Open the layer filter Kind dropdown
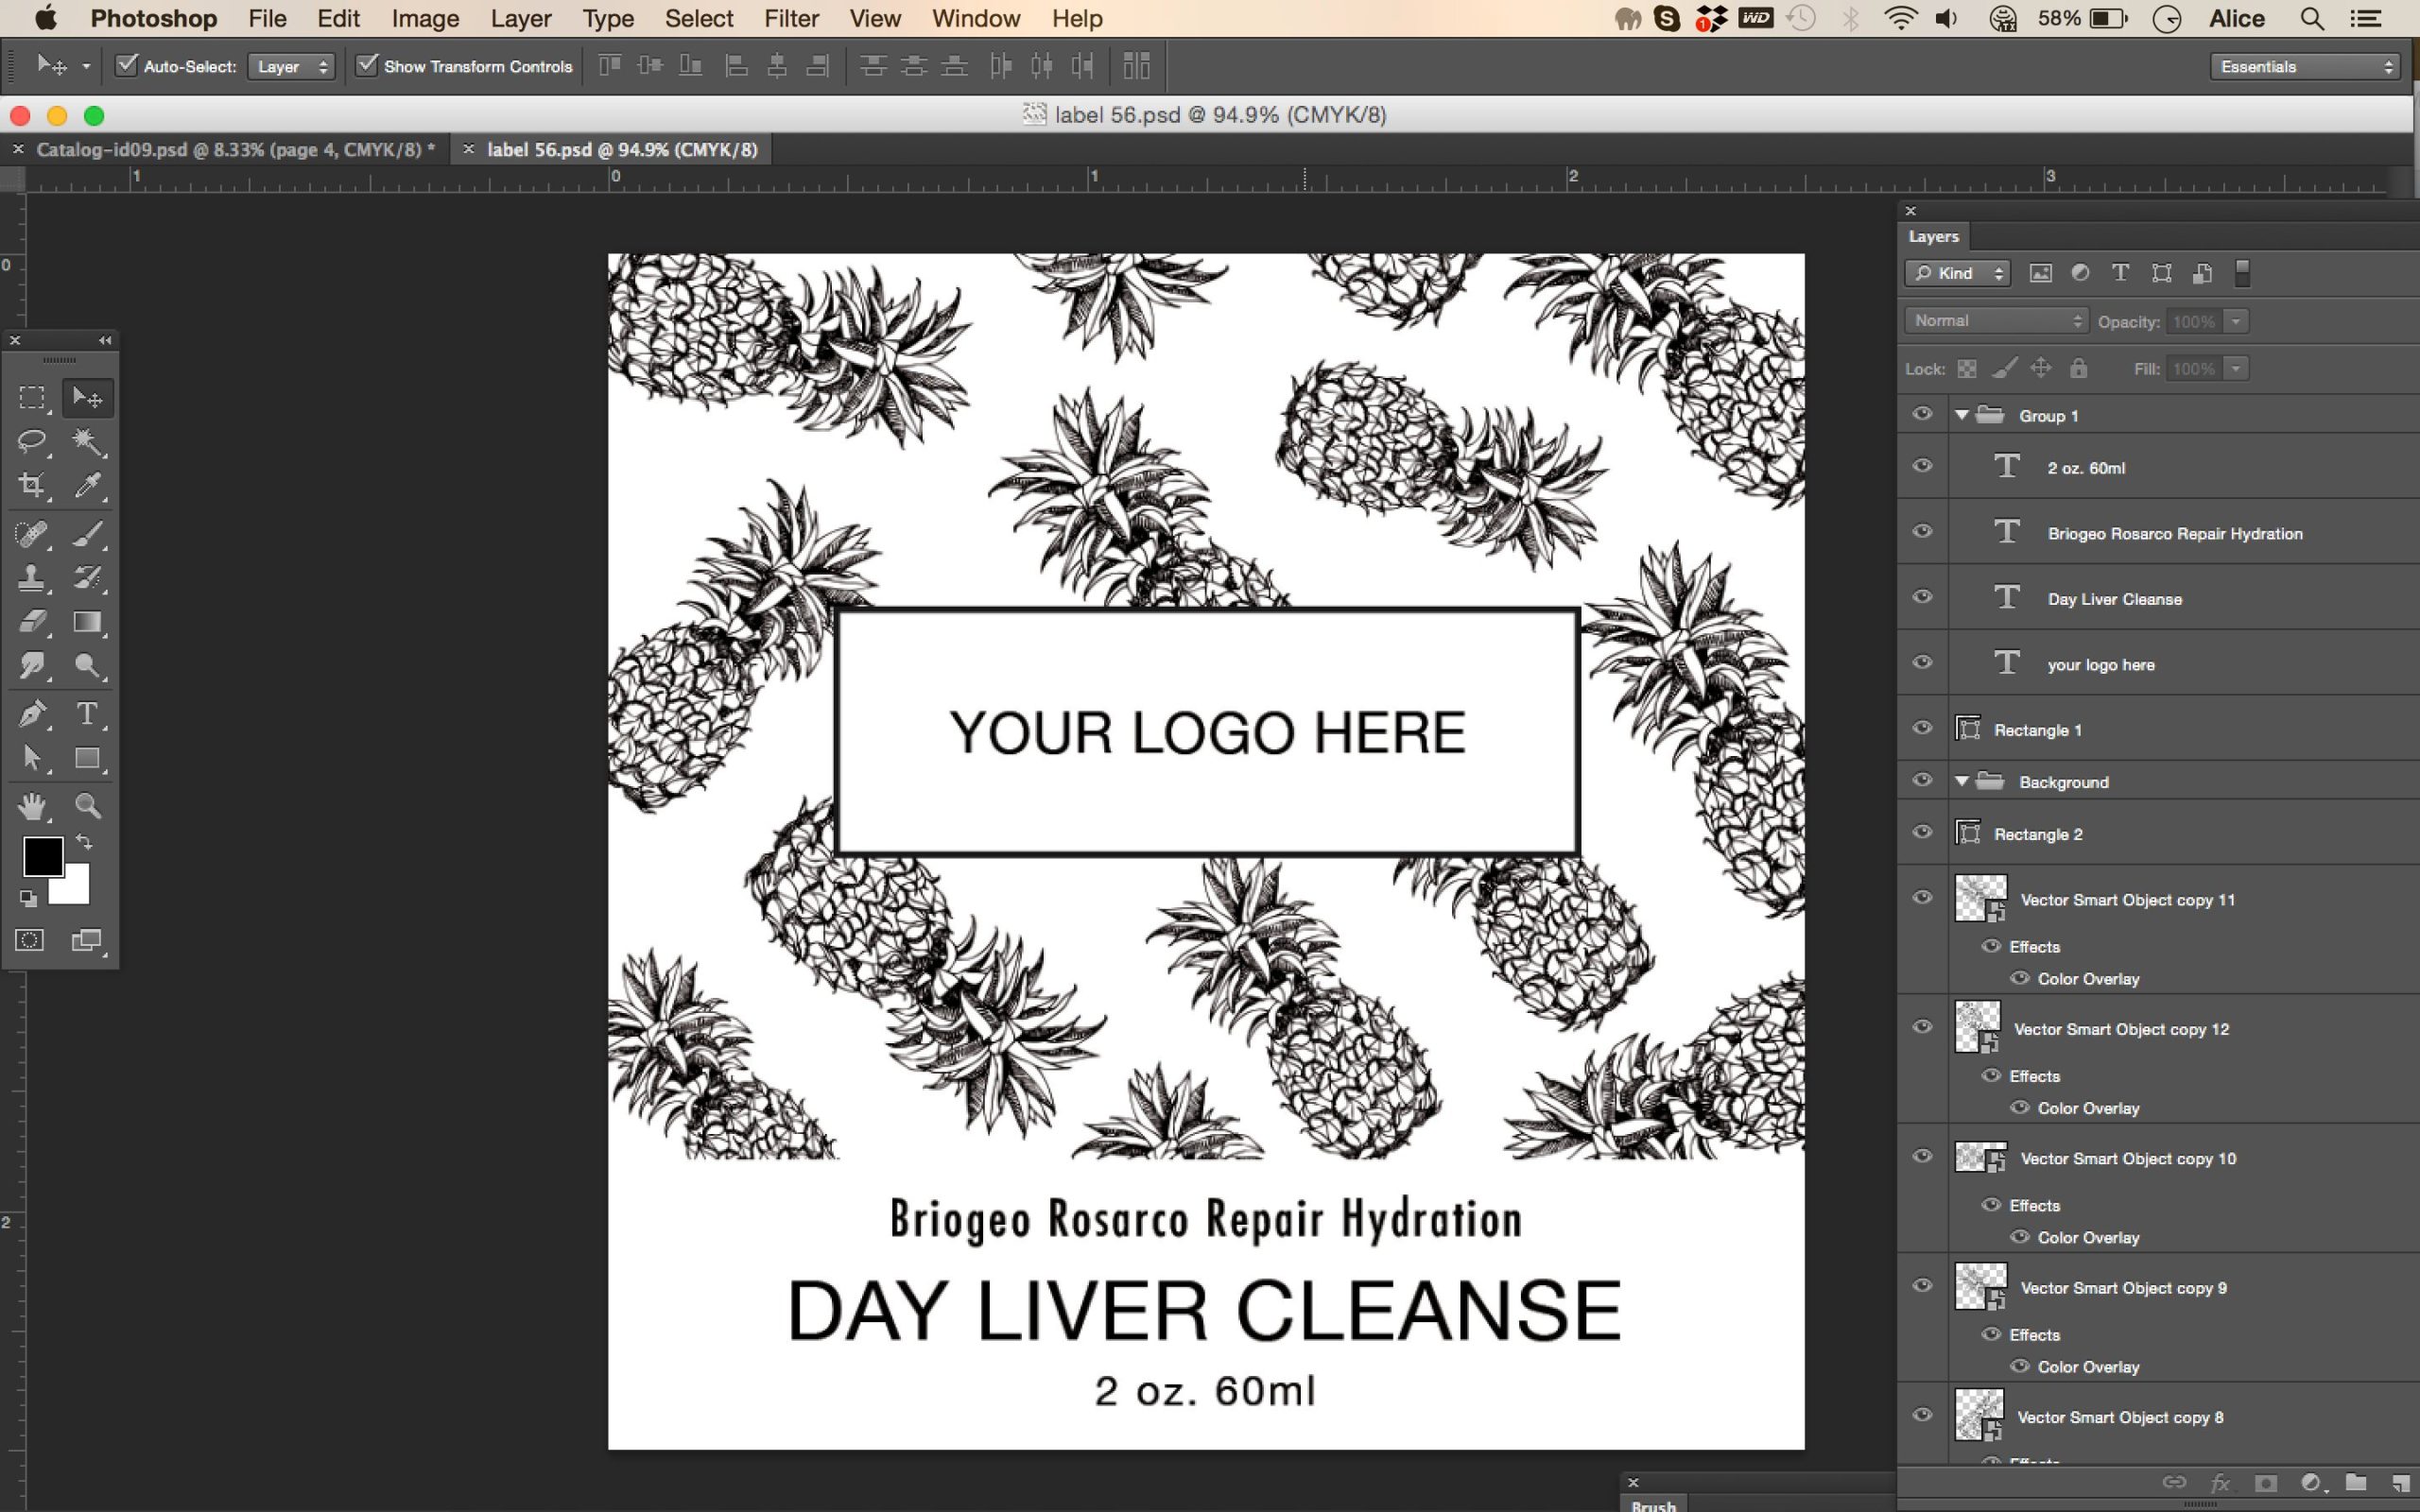The width and height of the screenshot is (2420, 1512). click(x=1957, y=273)
